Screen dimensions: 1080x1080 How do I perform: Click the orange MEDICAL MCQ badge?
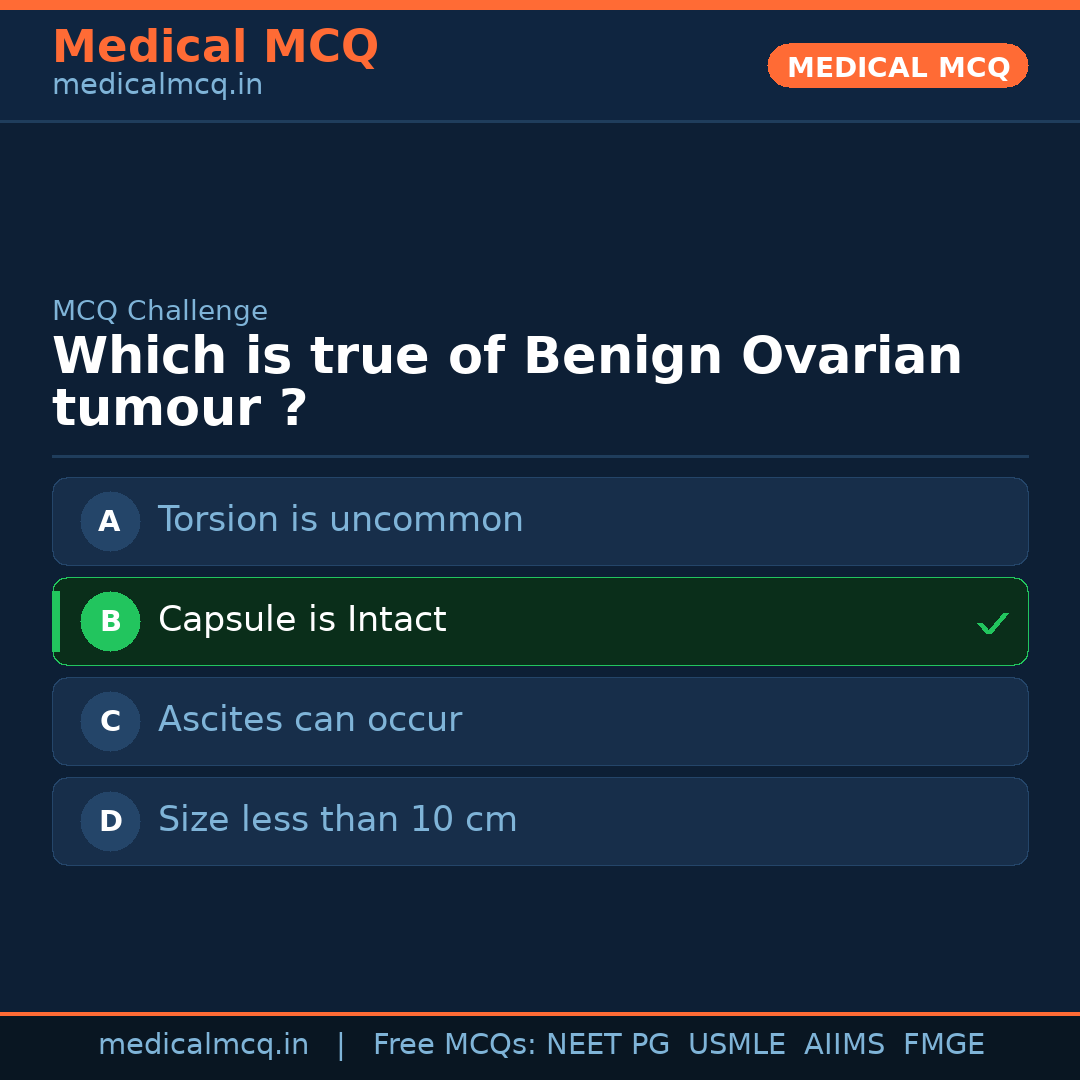897,66
